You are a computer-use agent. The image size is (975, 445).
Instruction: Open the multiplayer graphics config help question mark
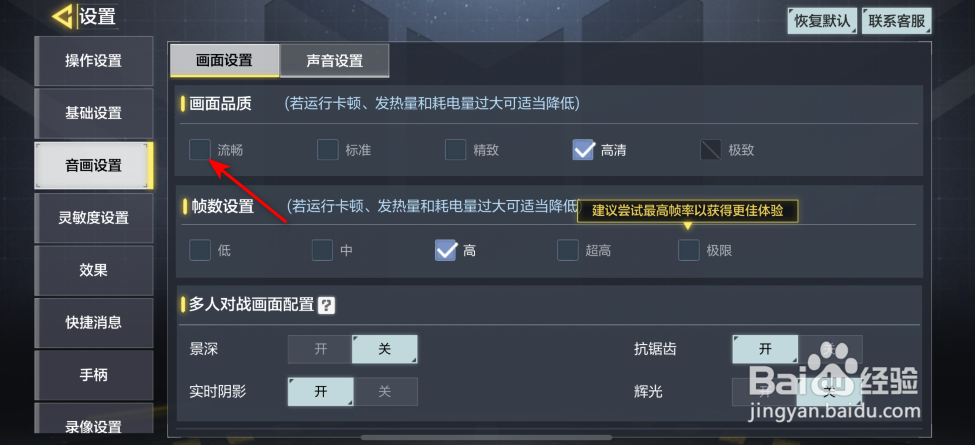click(x=326, y=305)
